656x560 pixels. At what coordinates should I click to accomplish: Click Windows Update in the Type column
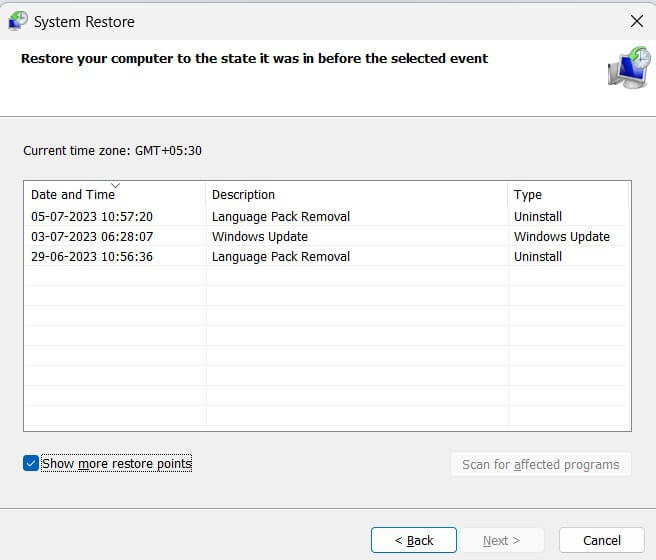click(561, 237)
